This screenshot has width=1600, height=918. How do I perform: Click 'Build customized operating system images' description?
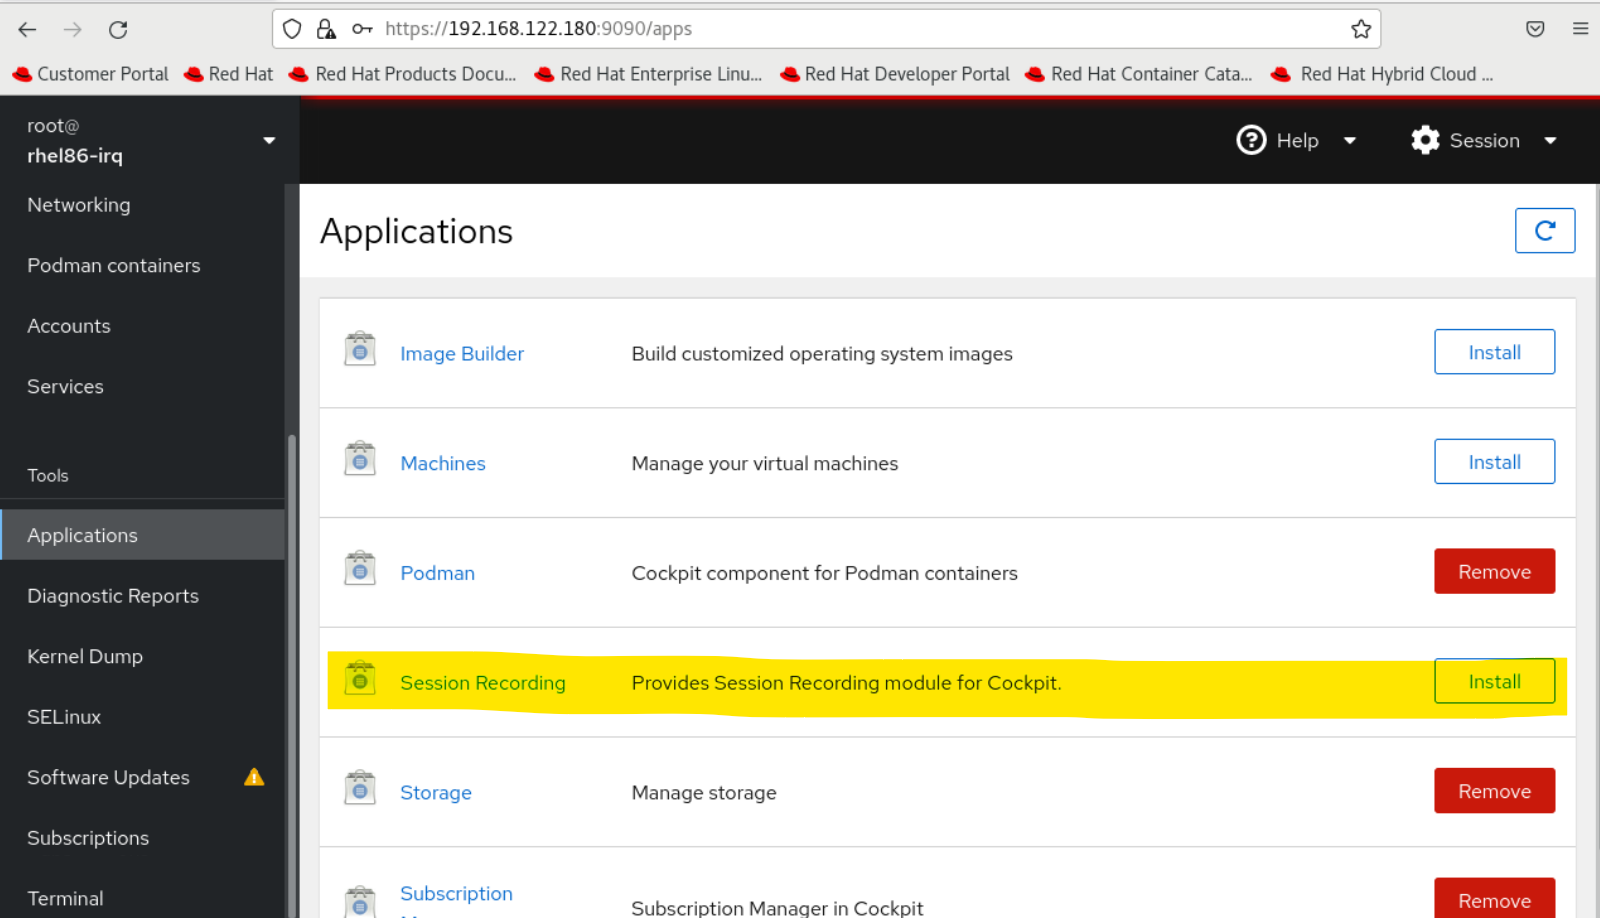coord(822,354)
